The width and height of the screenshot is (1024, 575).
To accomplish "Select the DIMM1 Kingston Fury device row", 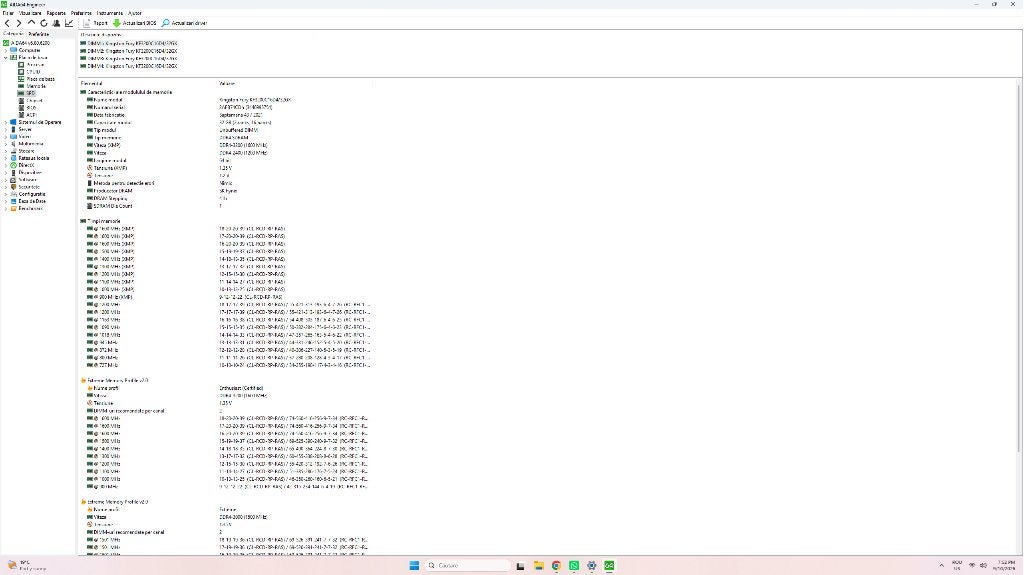I will pos(129,44).
